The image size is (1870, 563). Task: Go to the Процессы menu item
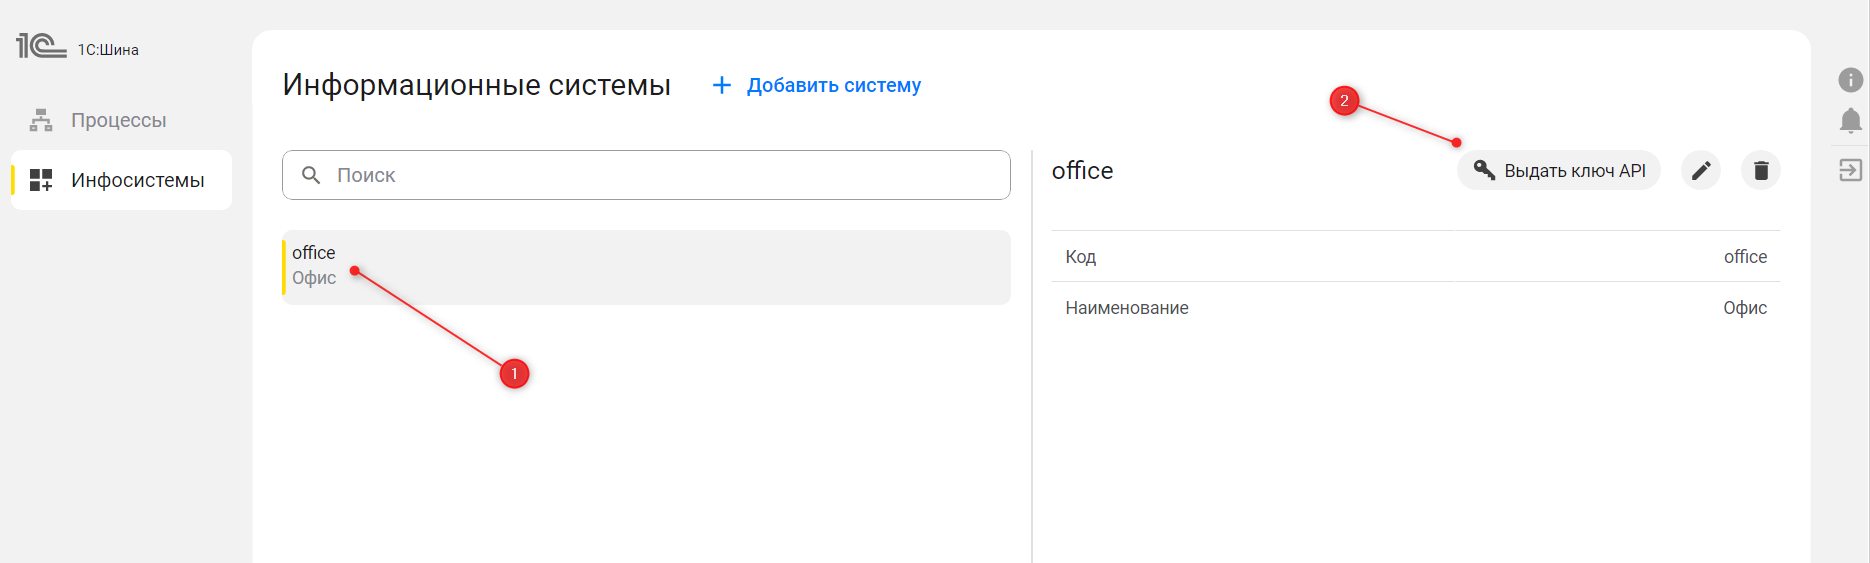pyautogui.click(x=118, y=121)
